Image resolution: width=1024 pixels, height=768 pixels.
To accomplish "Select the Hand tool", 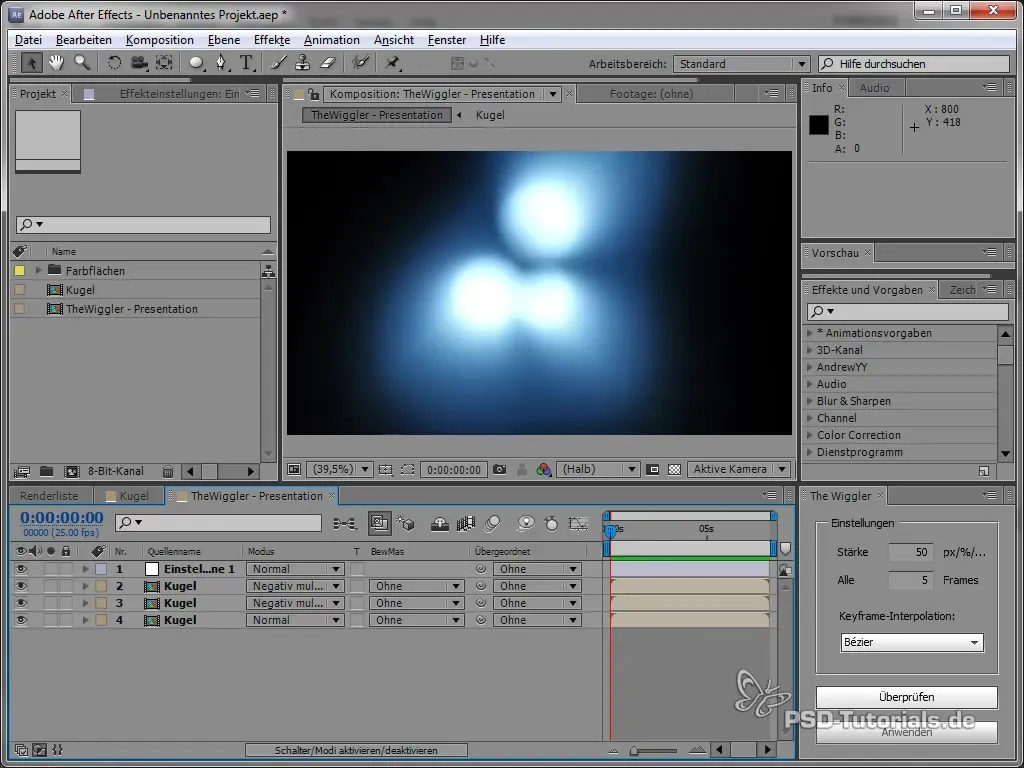I will tap(56, 63).
